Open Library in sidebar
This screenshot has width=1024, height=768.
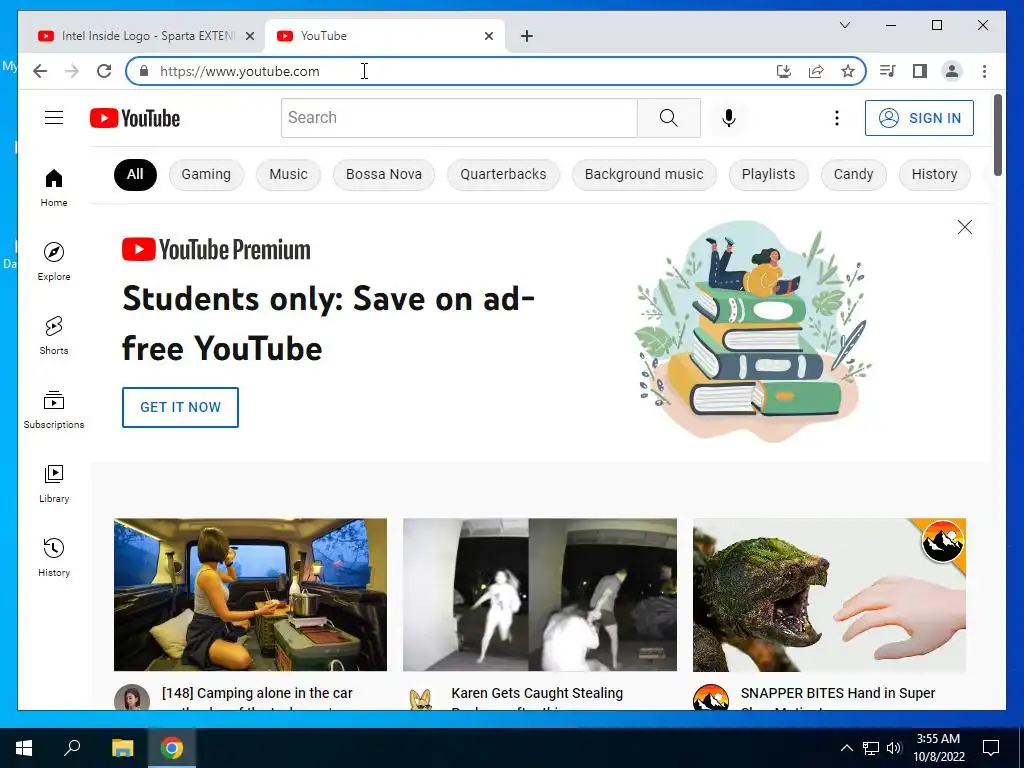(54, 483)
